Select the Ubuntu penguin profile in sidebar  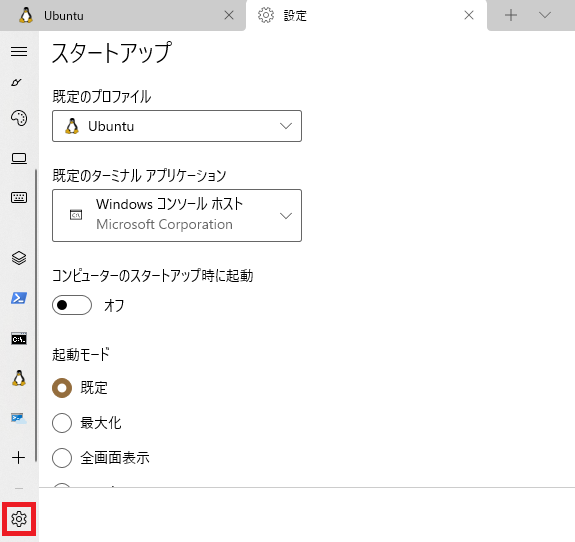pos(19,378)
